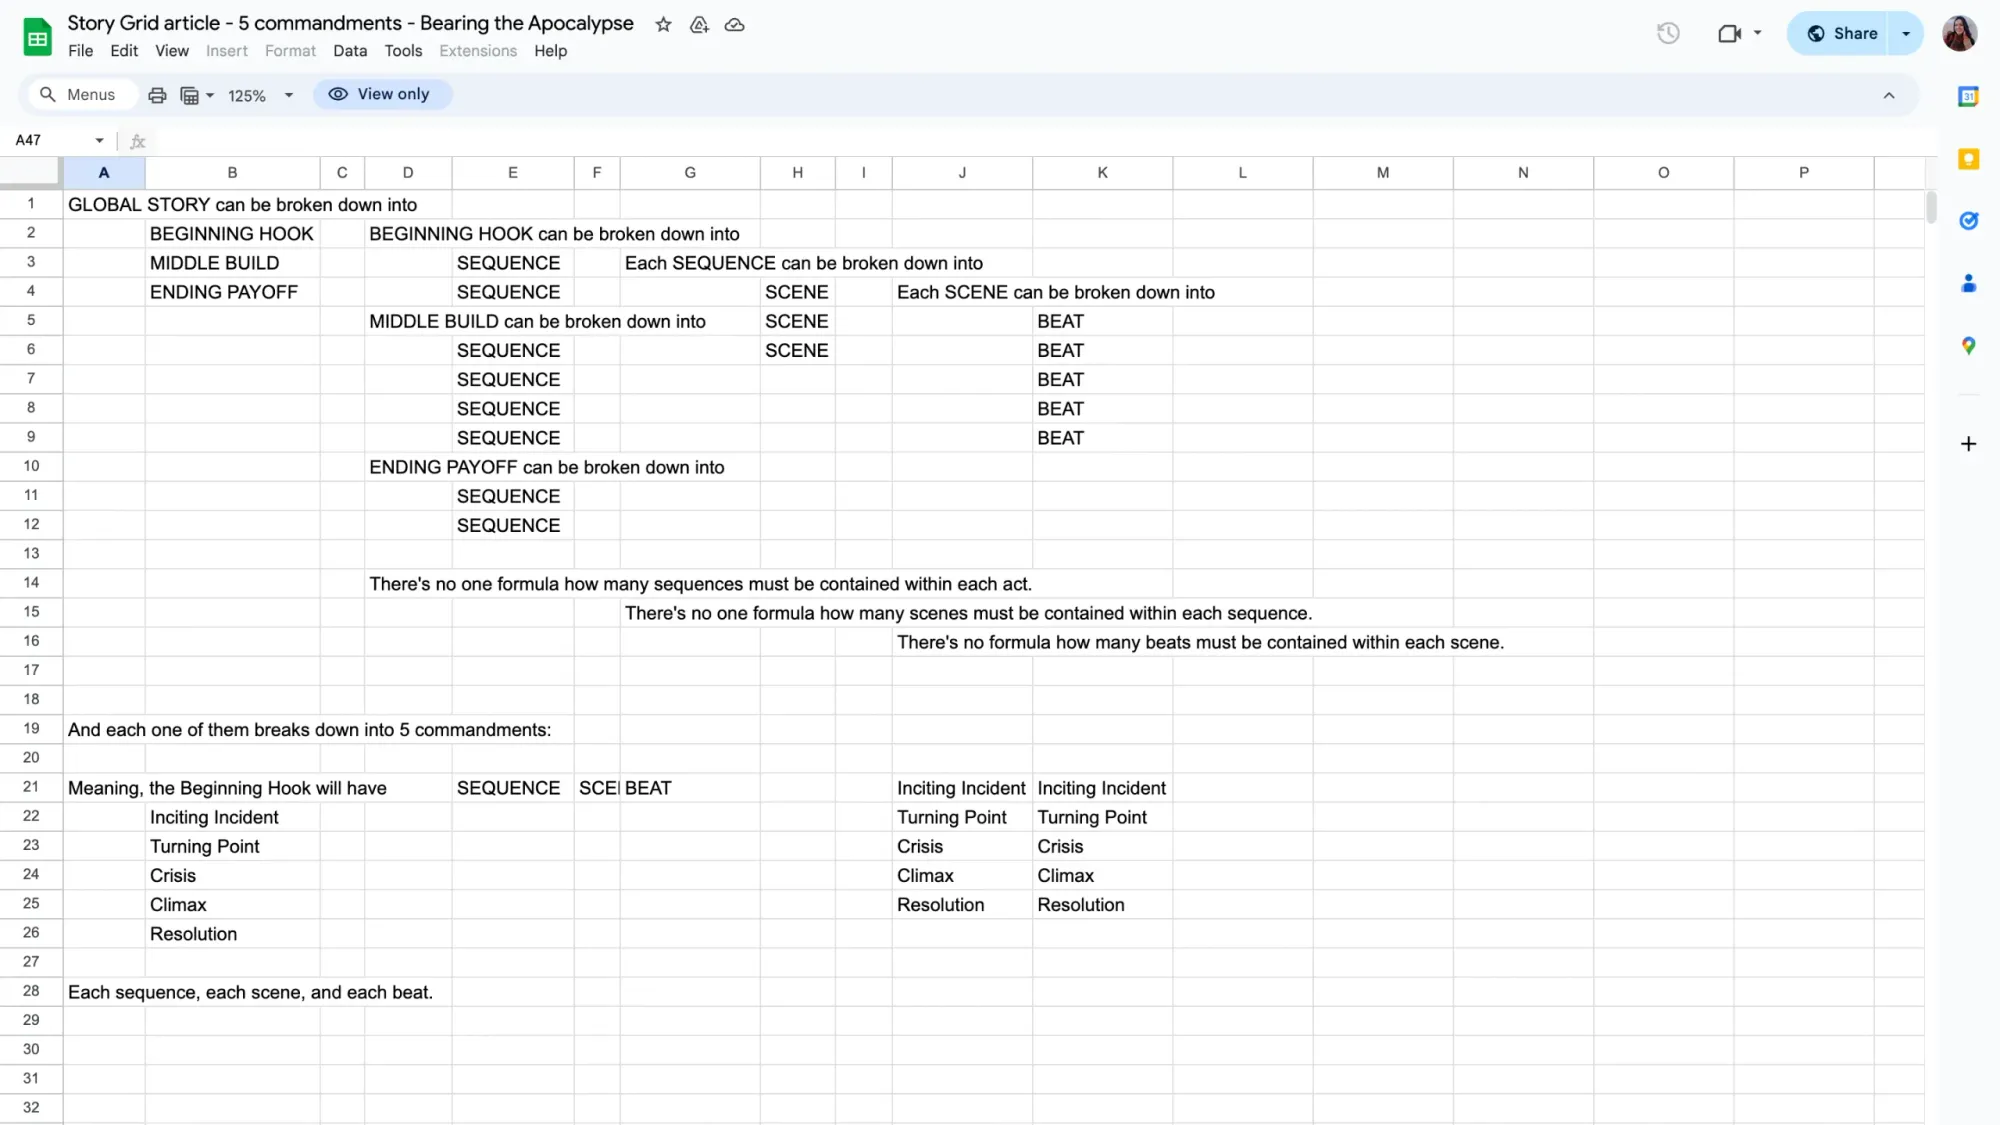Open Google Maps side panel
The image size is (2000, 1125).
1968,346
